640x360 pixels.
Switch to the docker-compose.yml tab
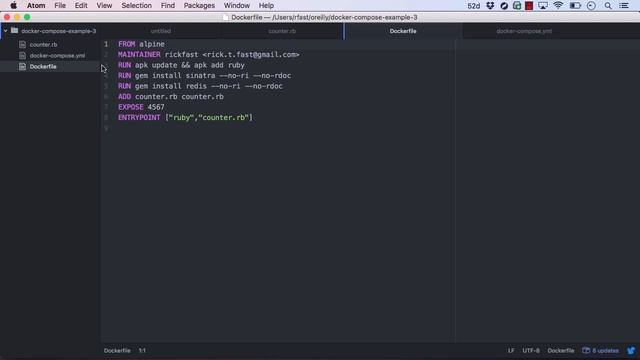[524, 31]
